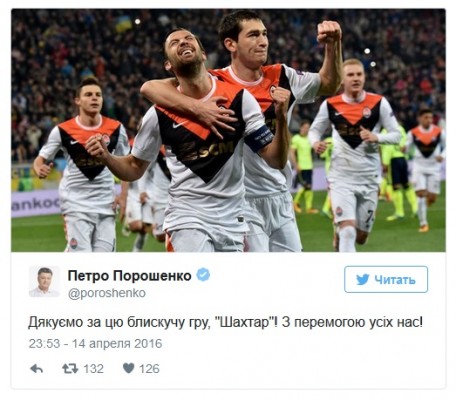456x400 pixels.
Task: Click the player running on the left
Action: pos(83,165)
